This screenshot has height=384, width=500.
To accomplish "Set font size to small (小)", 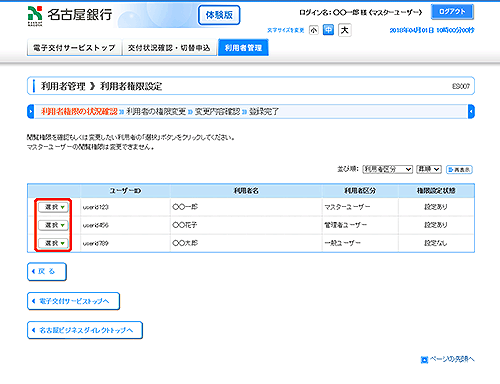I will pos(314,30).
